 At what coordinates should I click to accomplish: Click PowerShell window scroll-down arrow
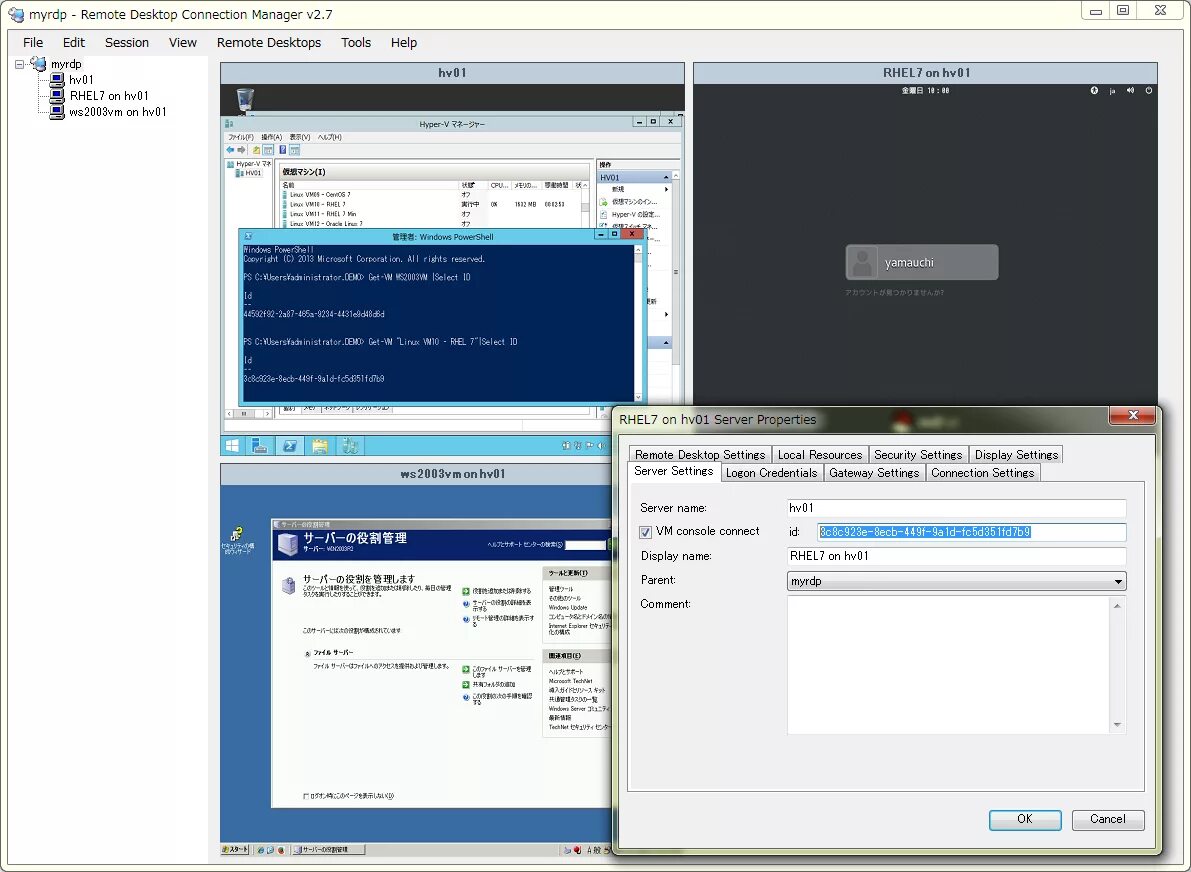click(x=638, y=397)
